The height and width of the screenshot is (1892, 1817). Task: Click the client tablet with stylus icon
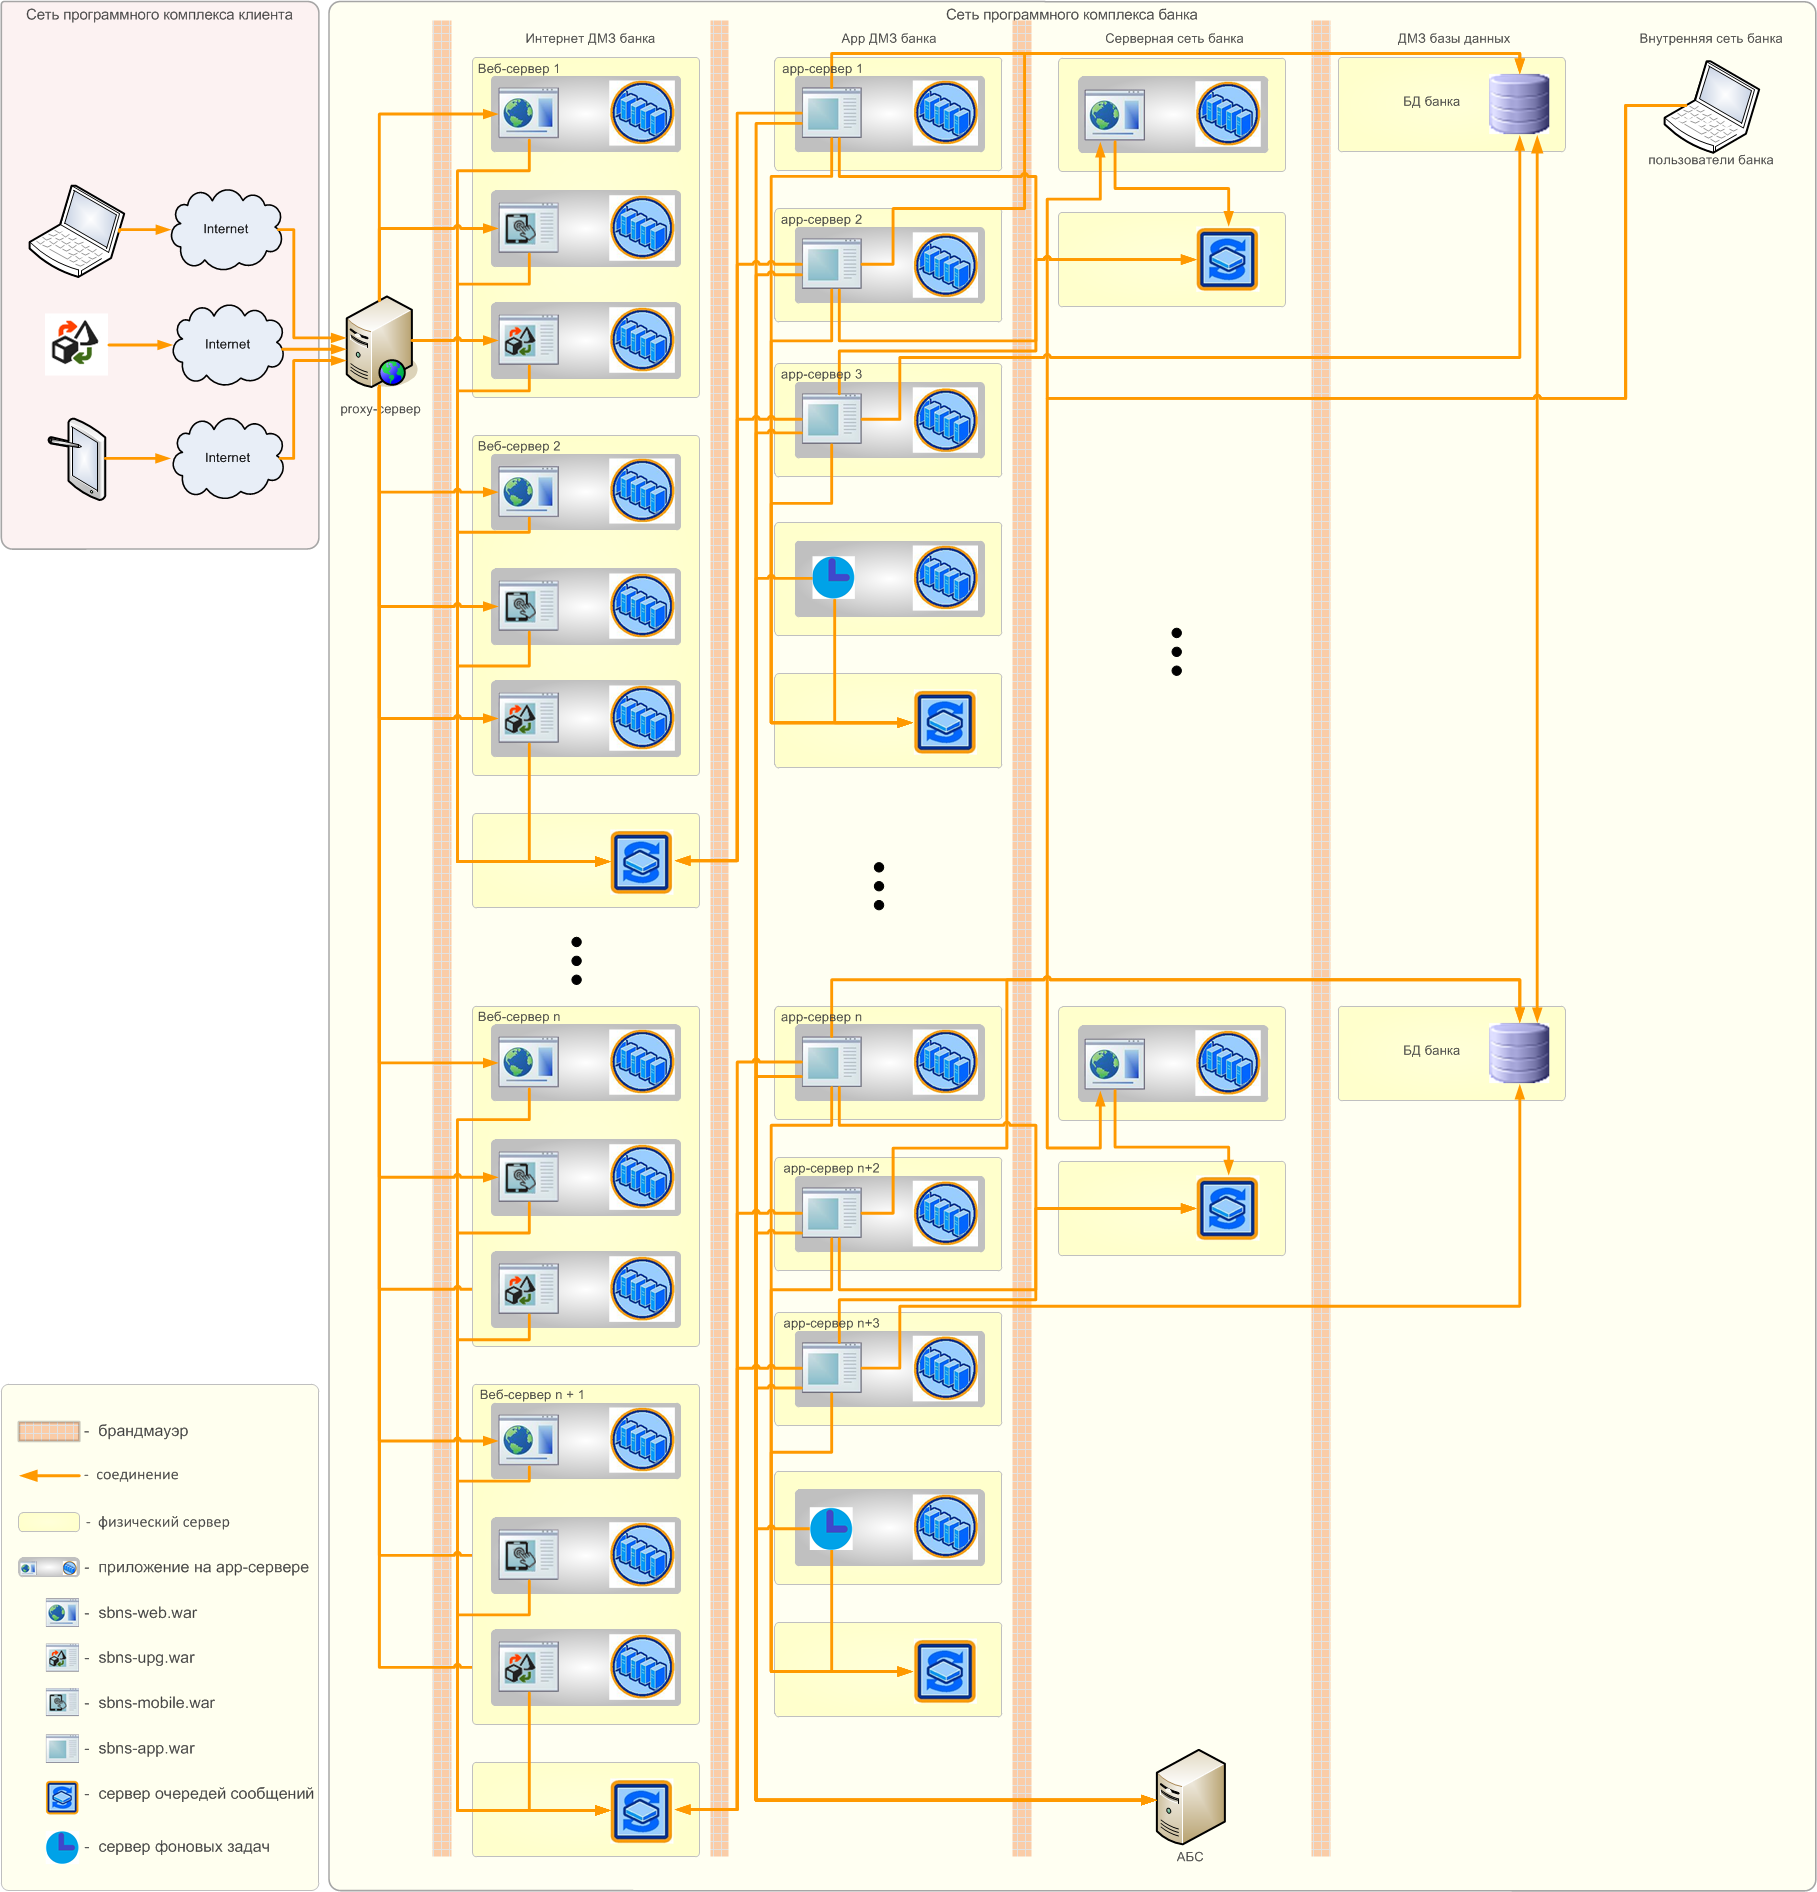click(x=78, y=460)
